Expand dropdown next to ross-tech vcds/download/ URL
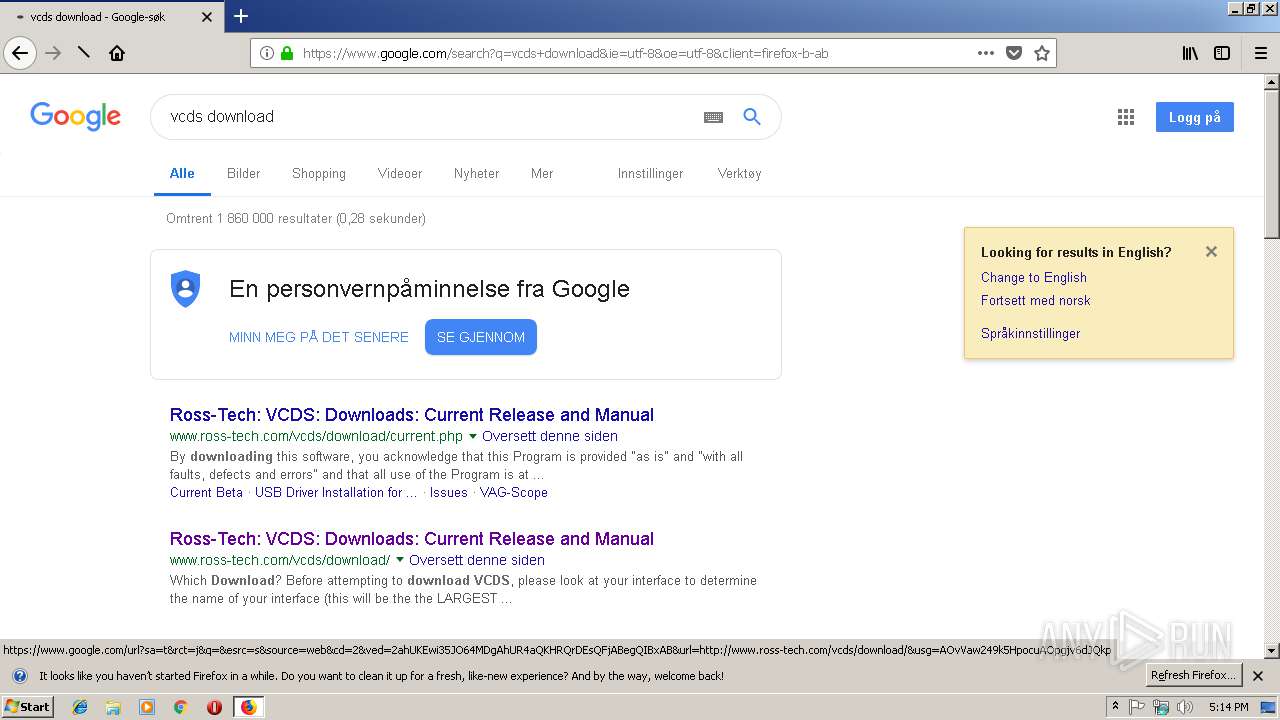This screenshot has width=1280, height=720. (x=400, y=560)
